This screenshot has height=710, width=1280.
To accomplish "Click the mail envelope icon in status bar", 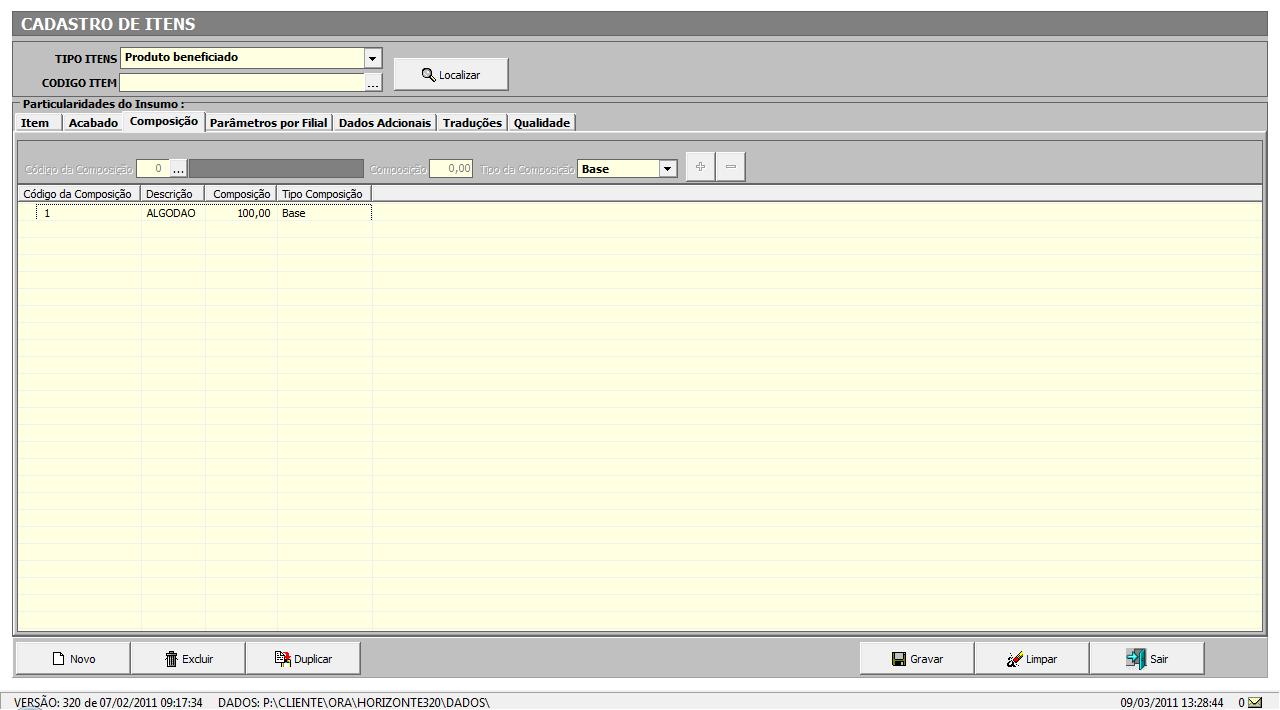I will 1255,702.
